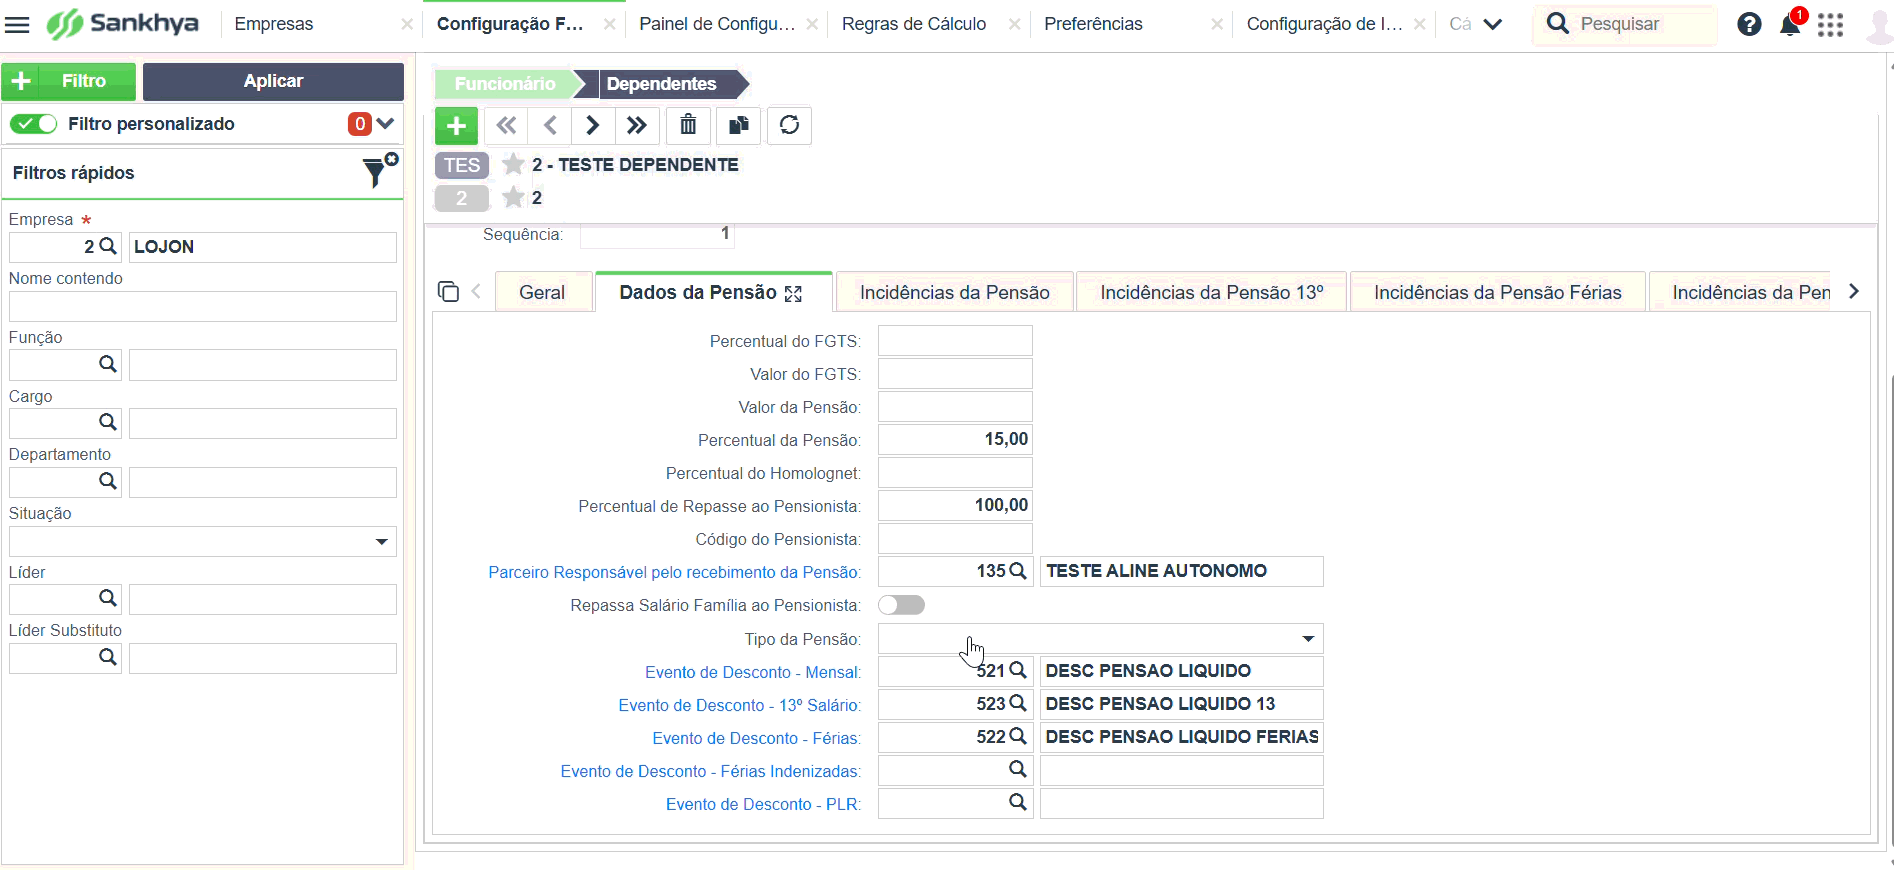Go to first record with double-left arrows
The height and width of the screenshot is (870, 1894).
(506, 126)
